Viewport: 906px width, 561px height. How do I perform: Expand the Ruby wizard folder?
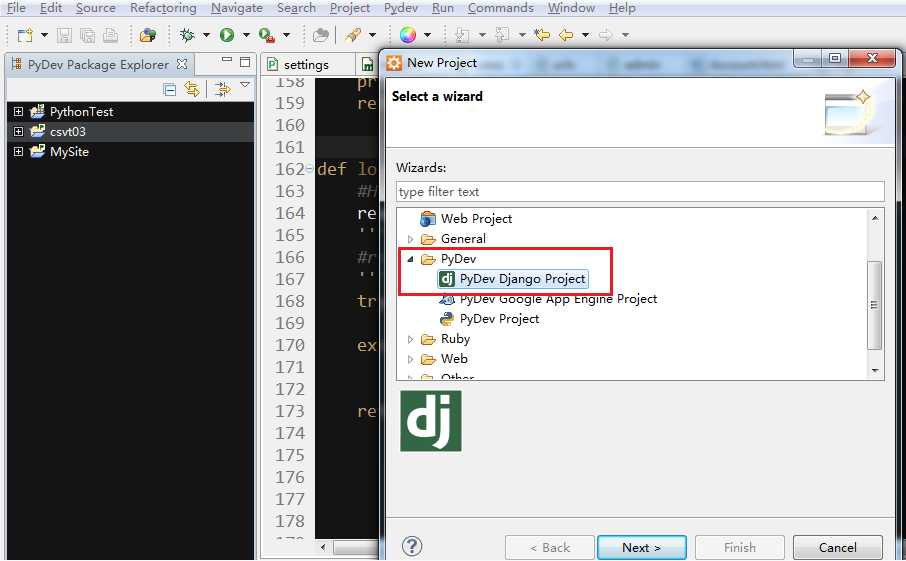(x=410, y=339)
